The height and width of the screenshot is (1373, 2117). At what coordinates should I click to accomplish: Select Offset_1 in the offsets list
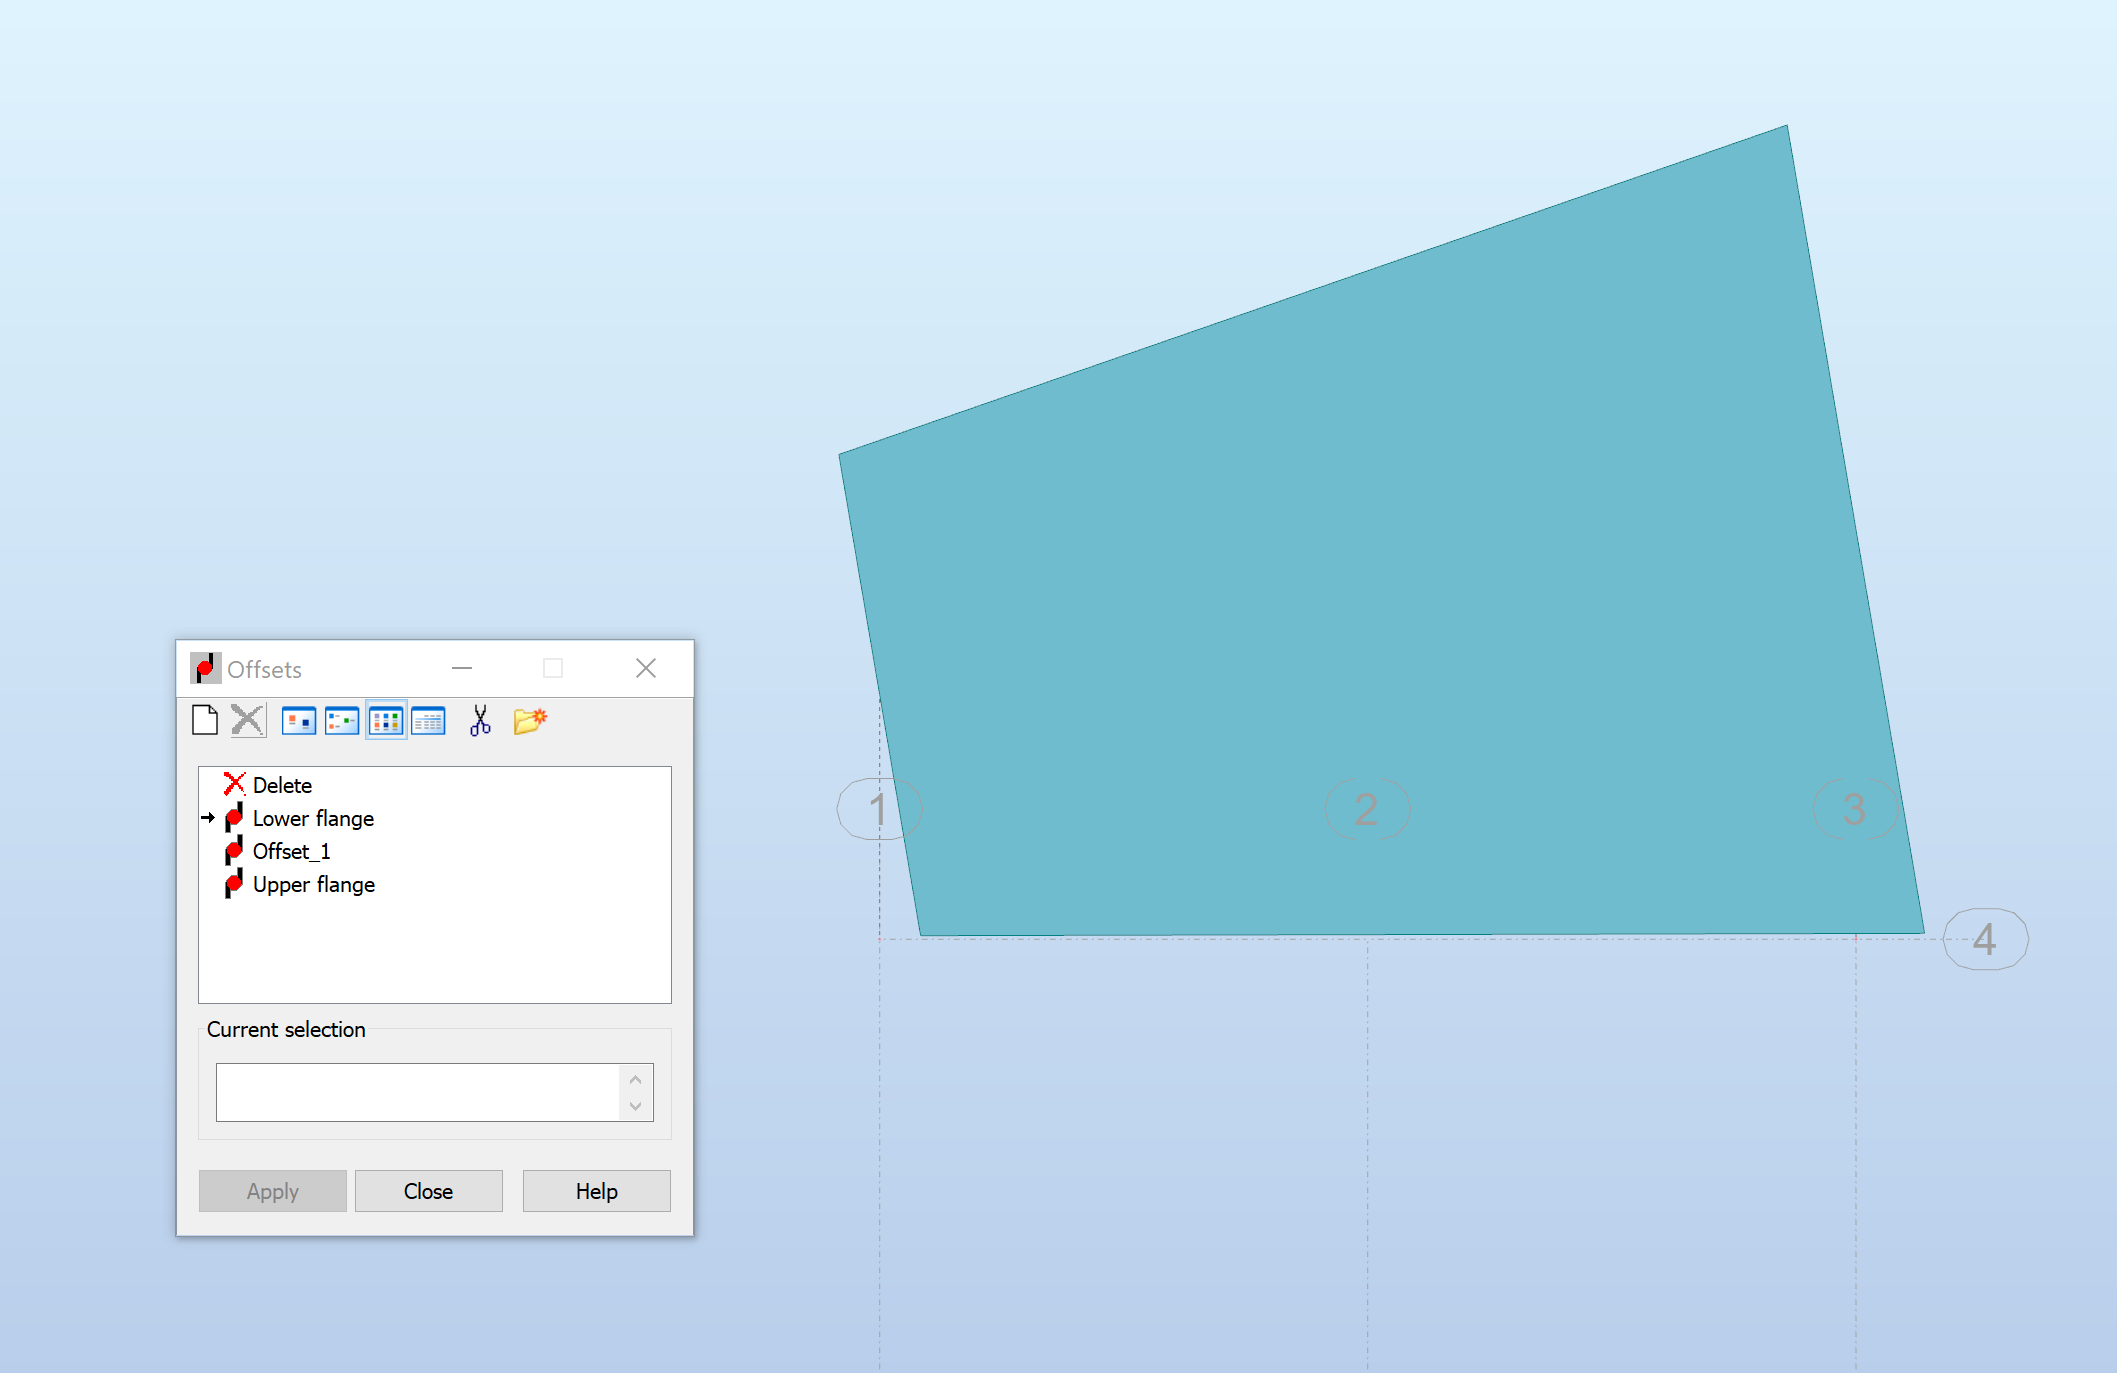click(x=291, y=851)
